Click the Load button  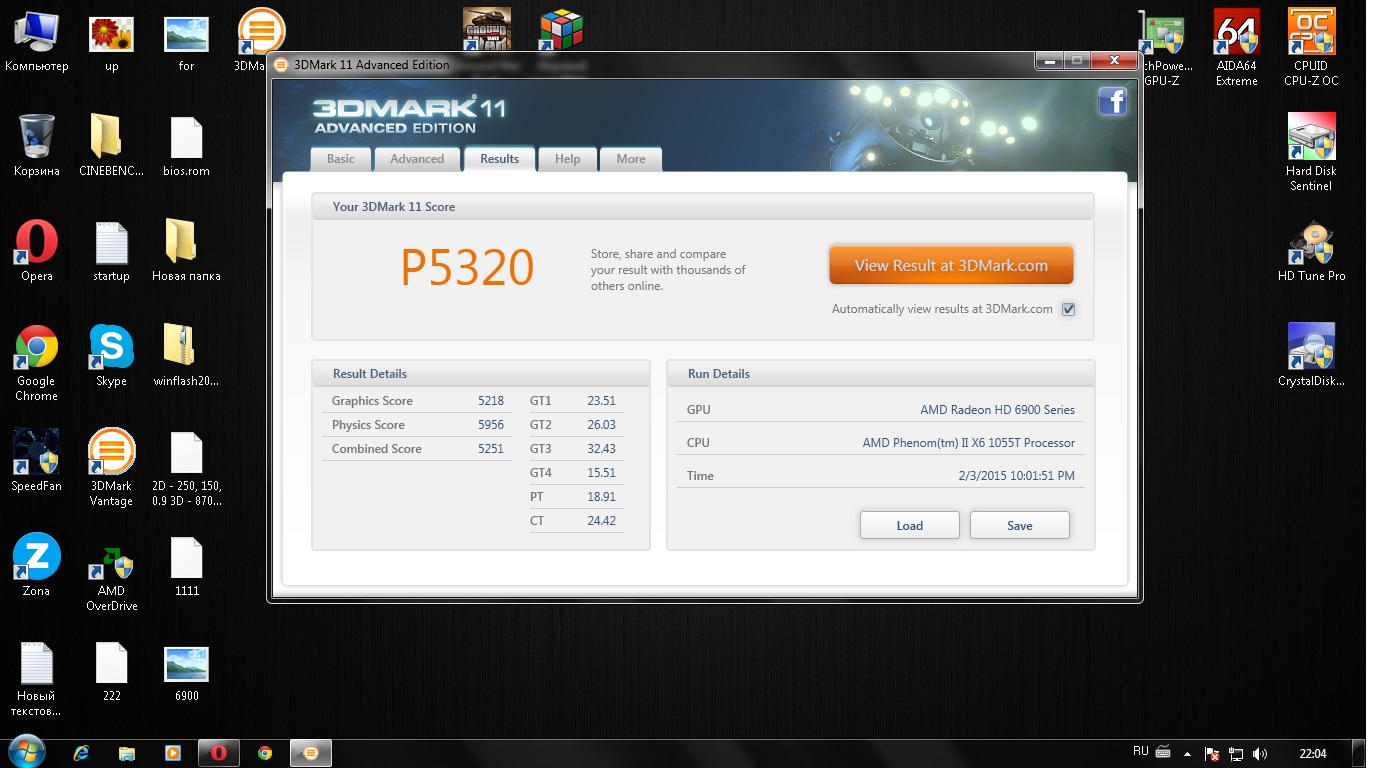910,525
